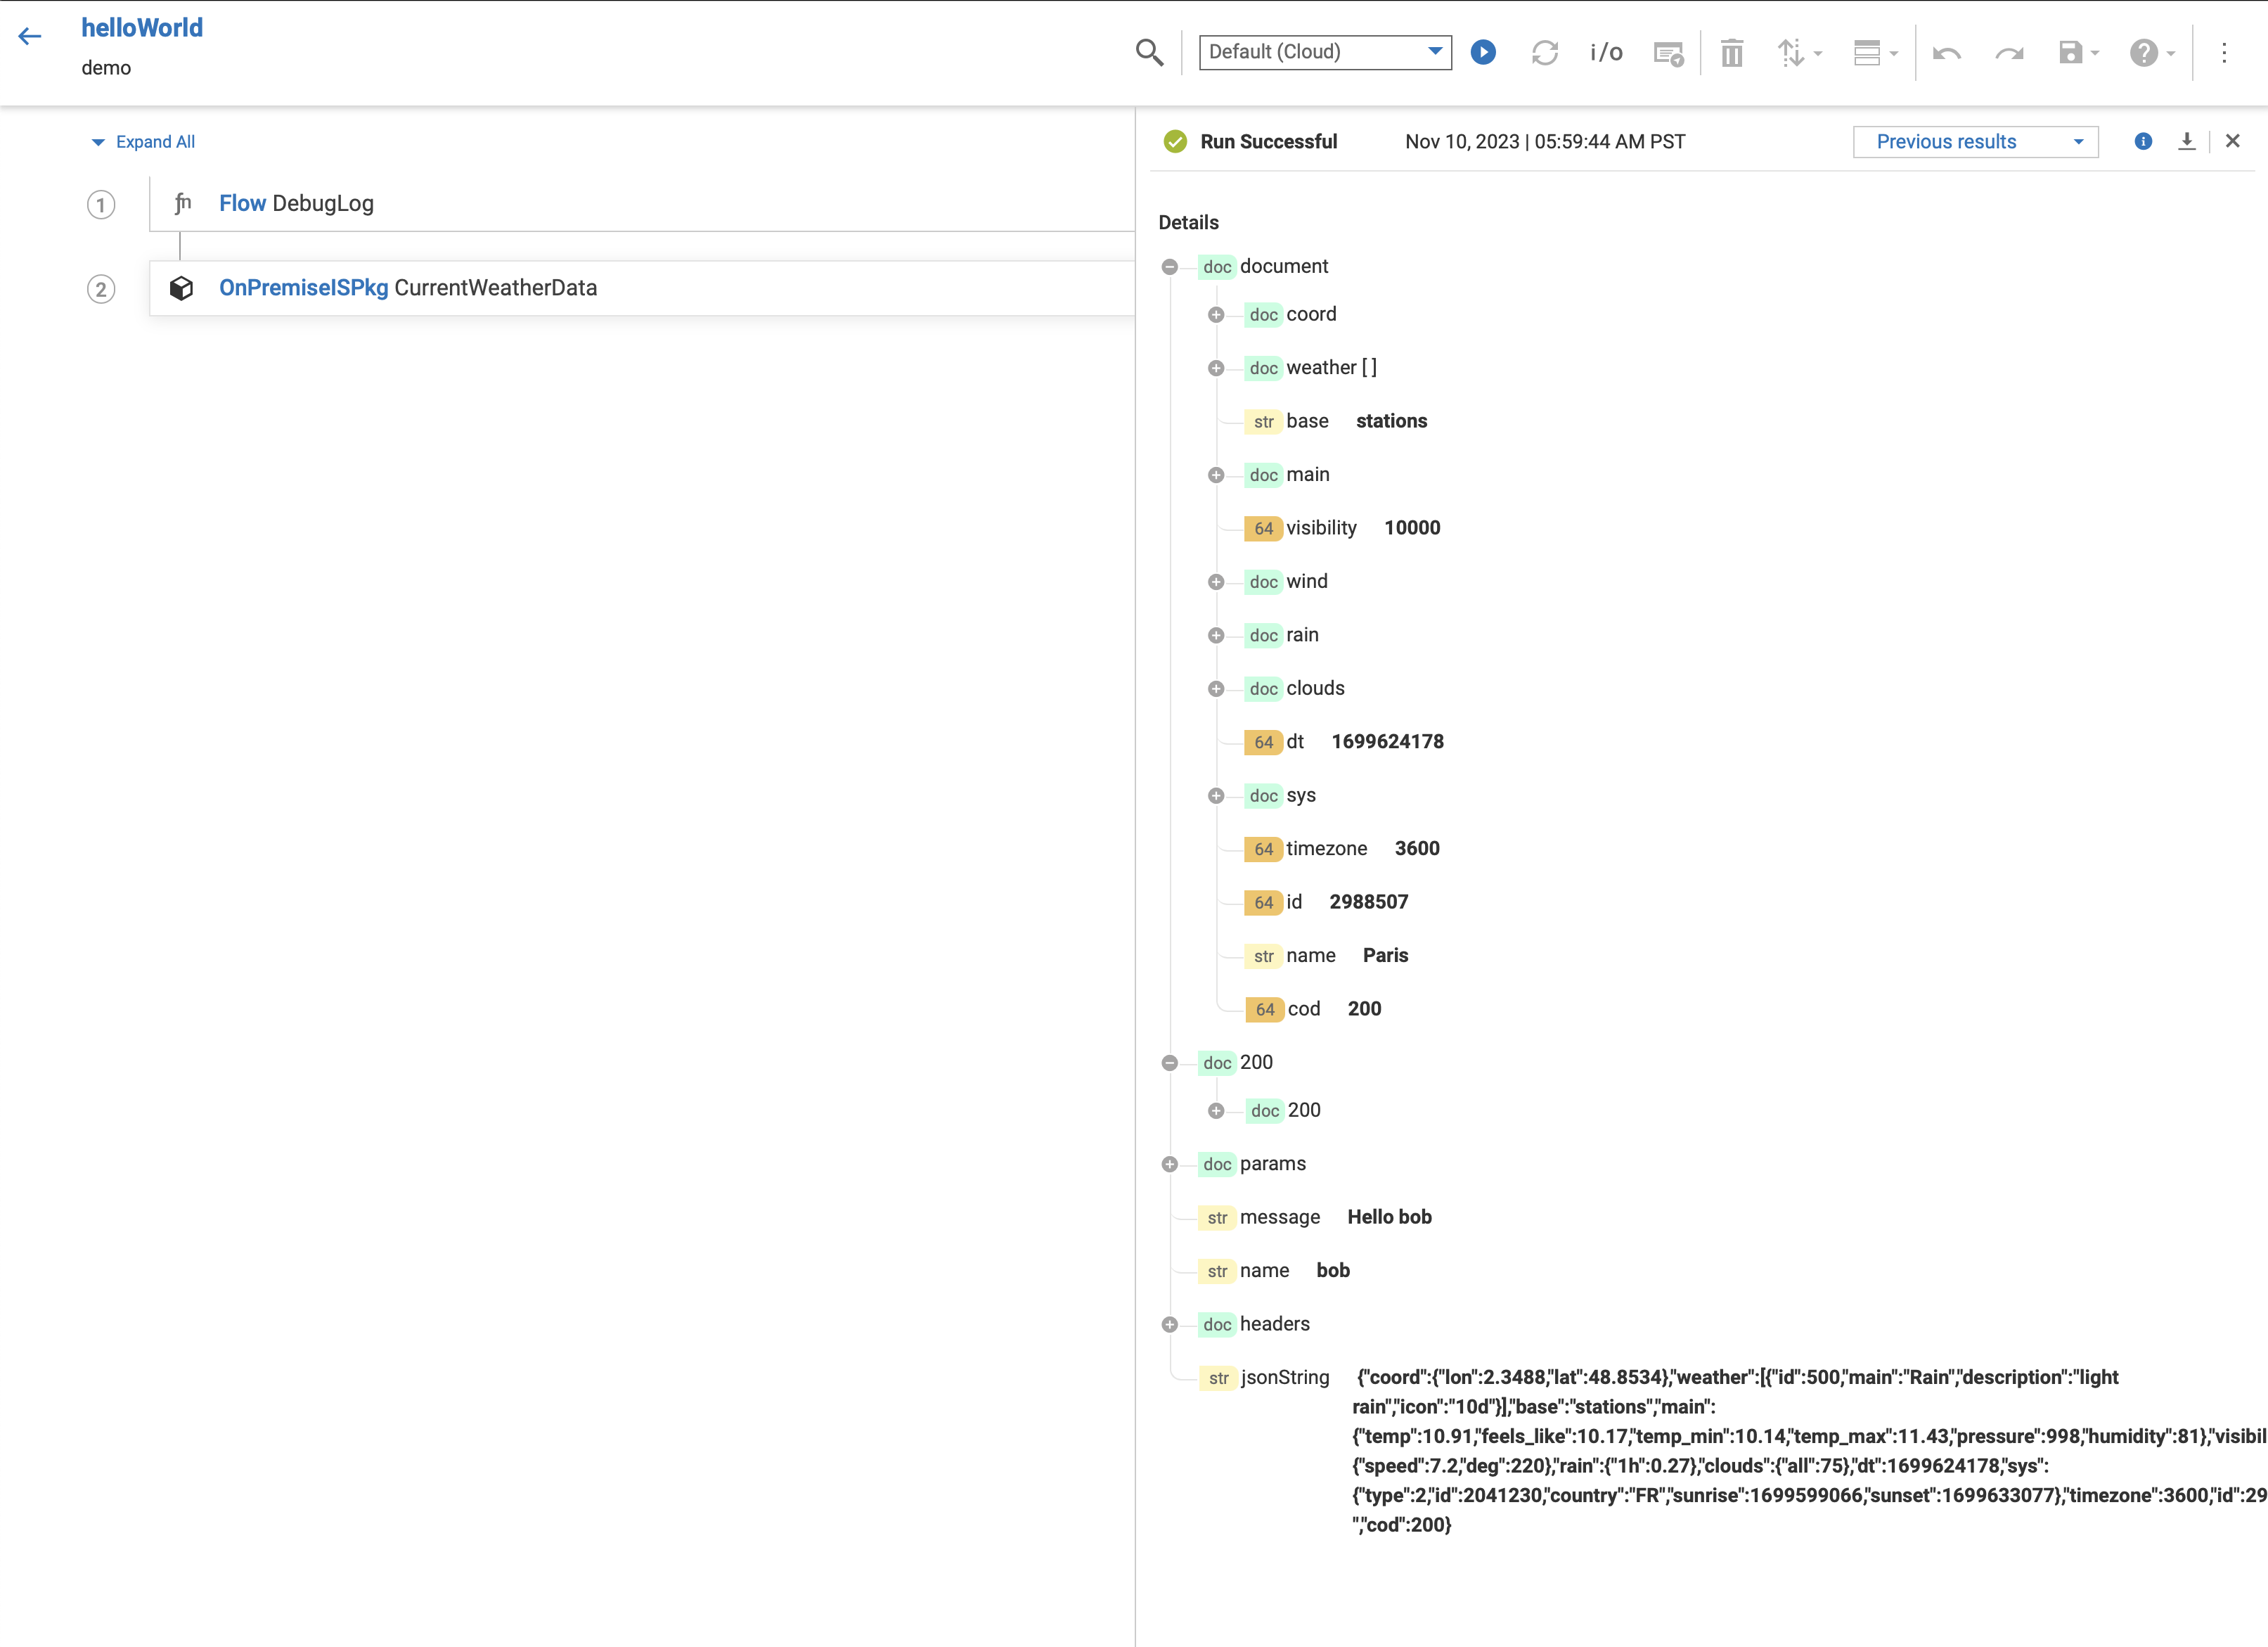View run details via the info icon
2268x1647 pixels.
click(2143, 141)
